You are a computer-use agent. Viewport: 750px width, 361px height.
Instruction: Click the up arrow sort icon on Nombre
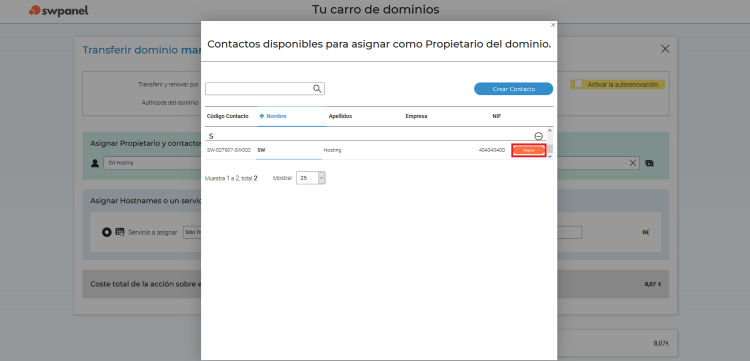(x=262, y=116)
